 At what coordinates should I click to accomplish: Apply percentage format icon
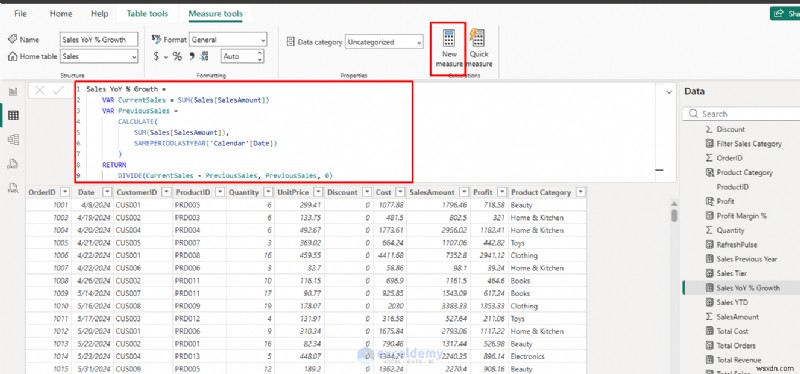pyautogui.click(x=177, y=57)
